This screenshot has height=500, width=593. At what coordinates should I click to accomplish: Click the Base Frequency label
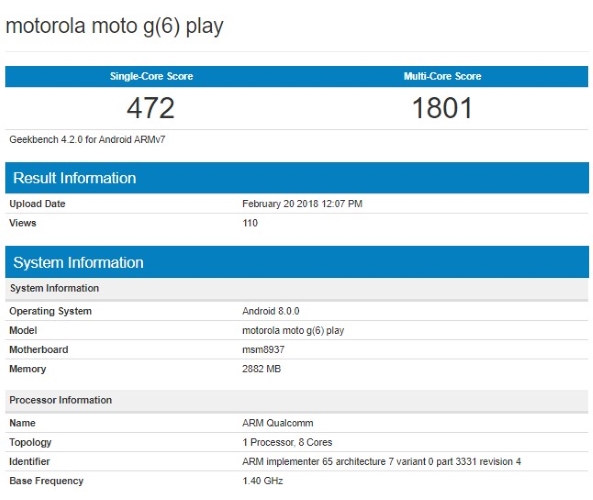click(x=47, y=481)
